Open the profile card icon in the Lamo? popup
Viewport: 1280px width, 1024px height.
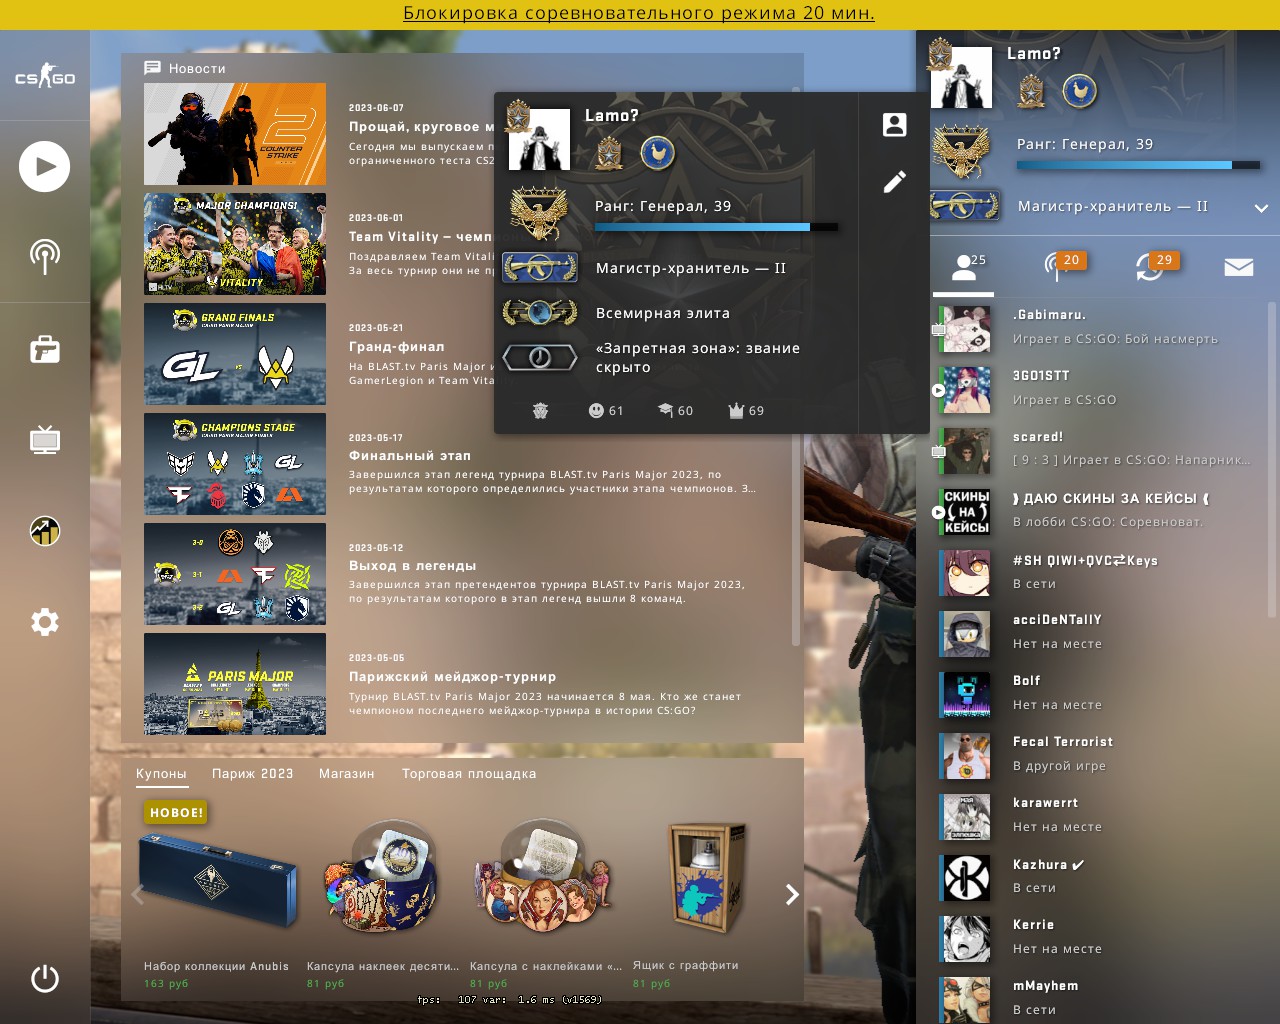pos(894,124)
